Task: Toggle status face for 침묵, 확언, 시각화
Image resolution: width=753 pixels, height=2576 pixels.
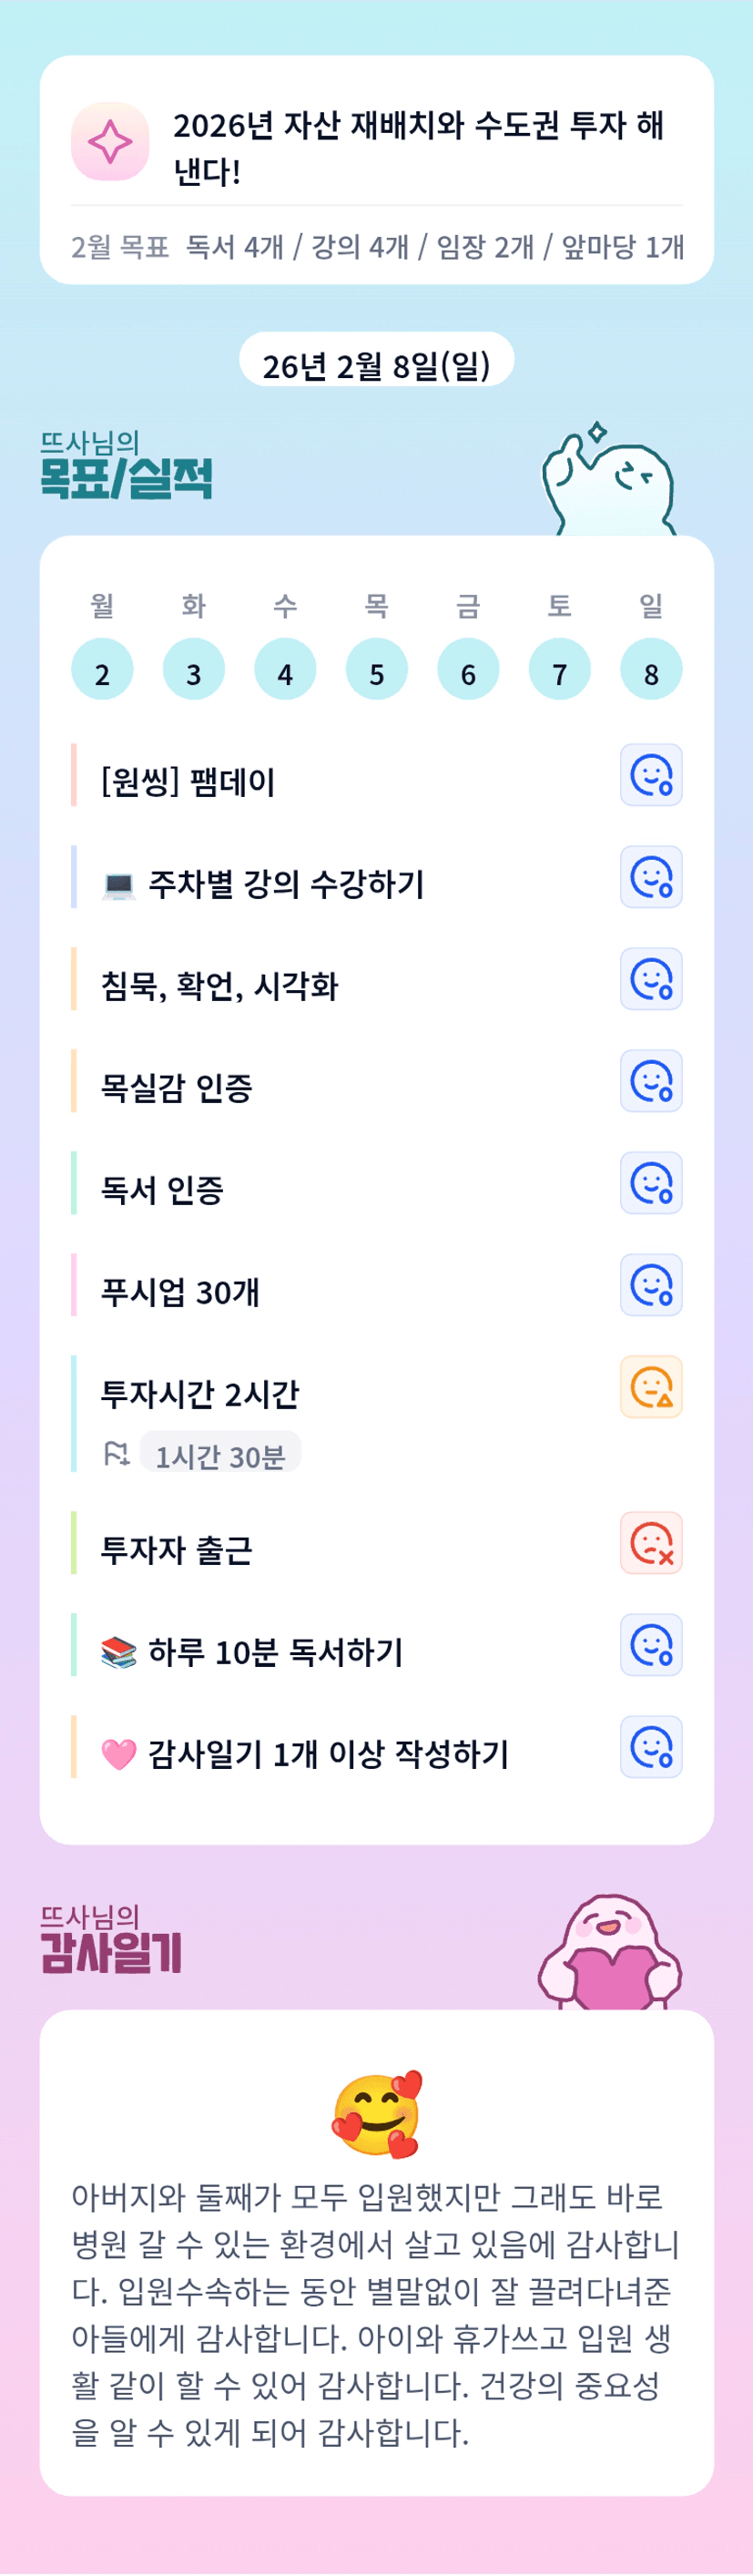Action: tap(651, 979)
